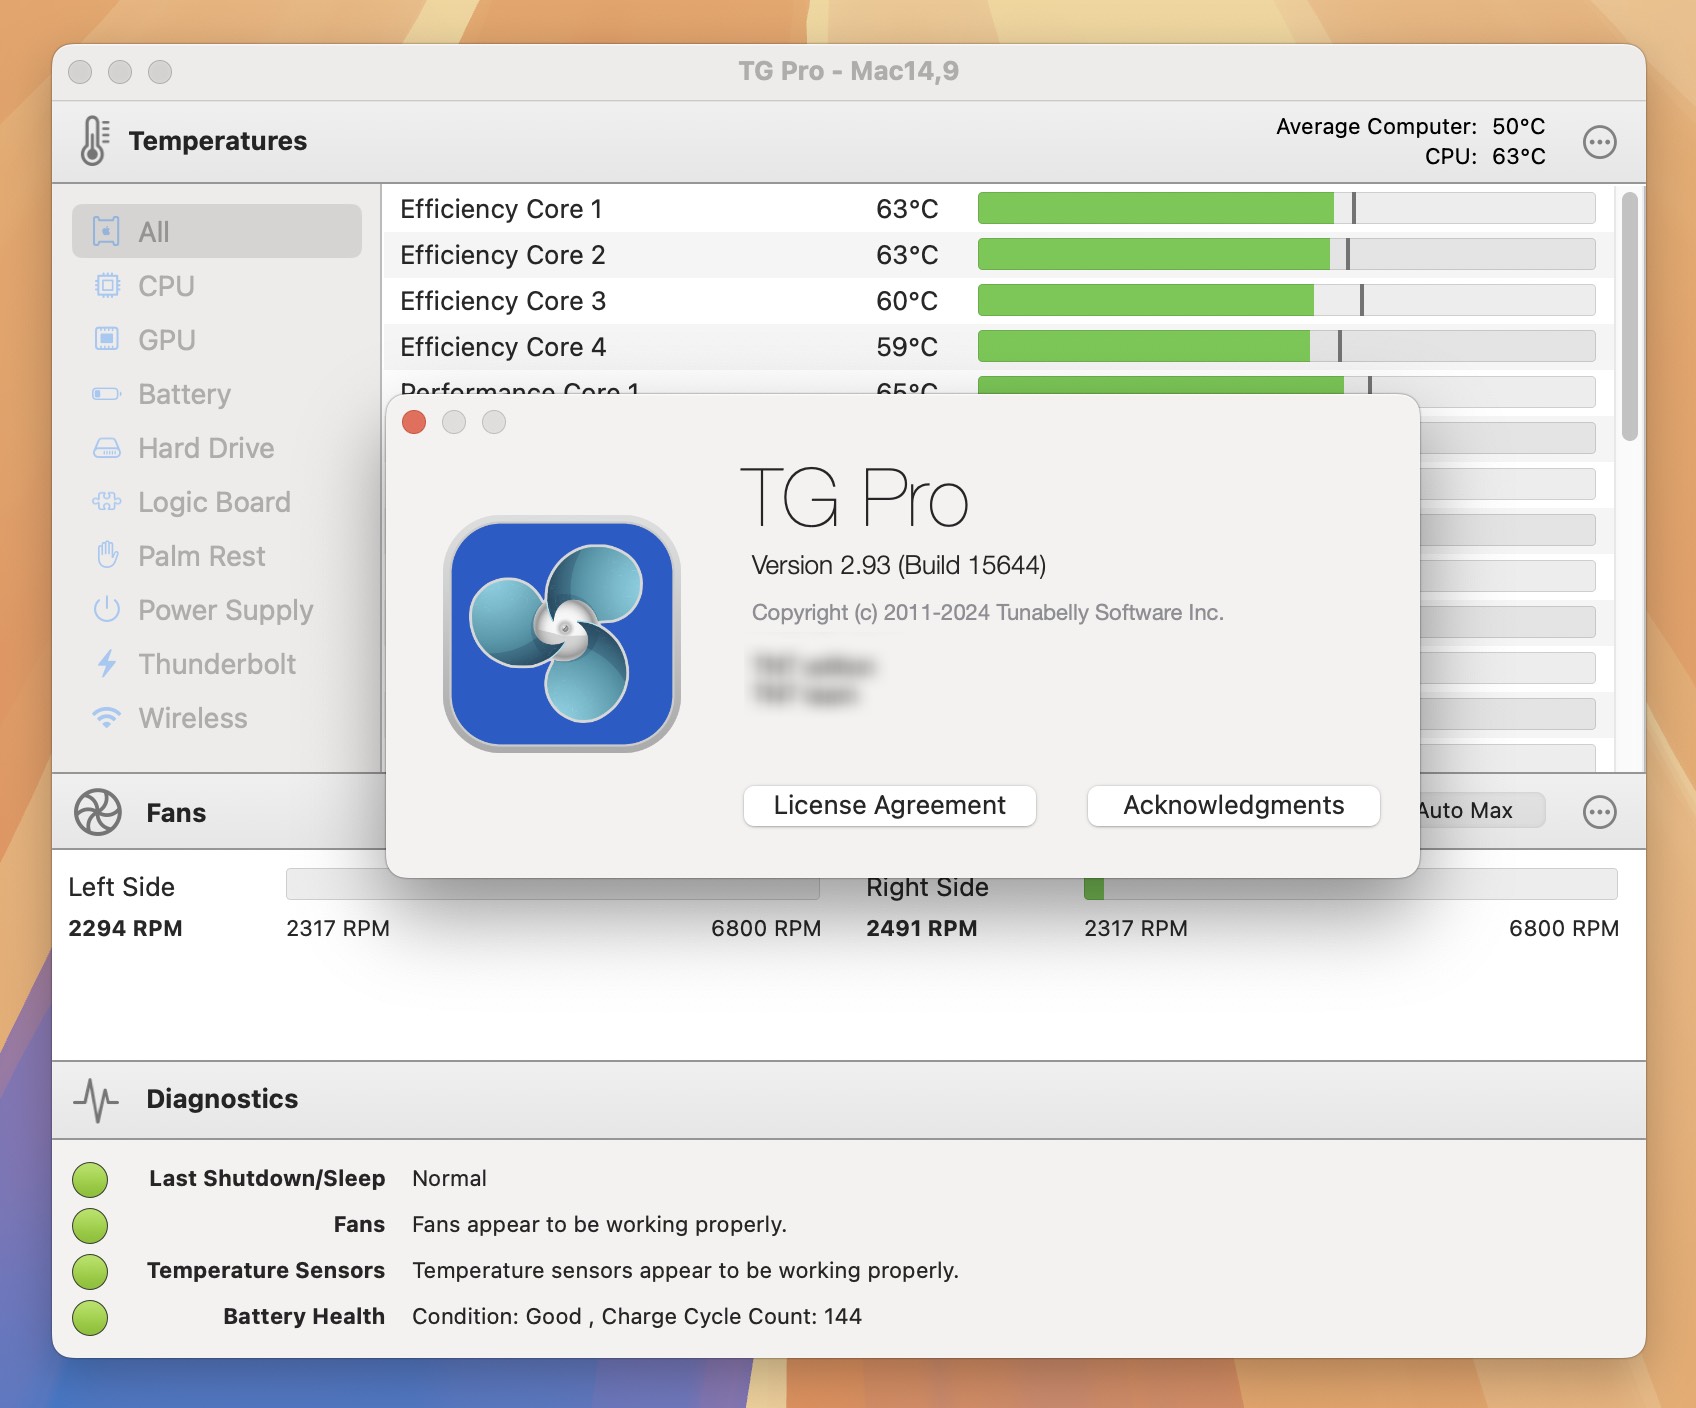Click the TG Pro fan app icon

click(562, 634)
